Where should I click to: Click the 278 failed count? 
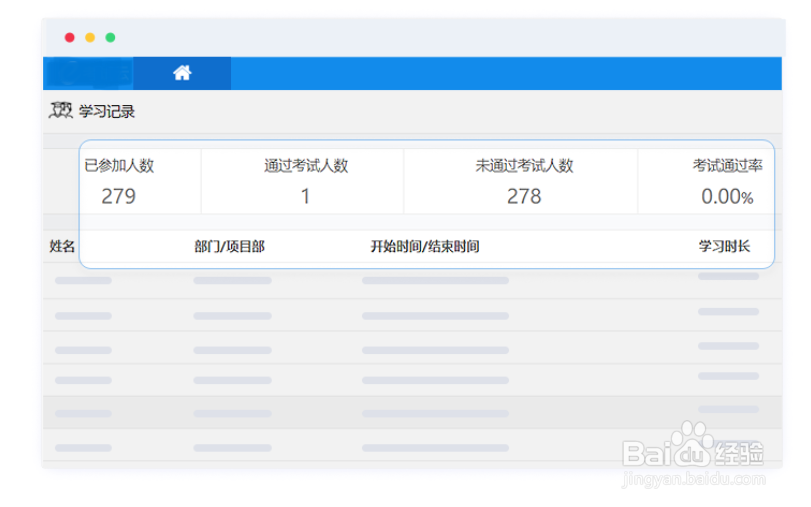[x=524, y=197]
